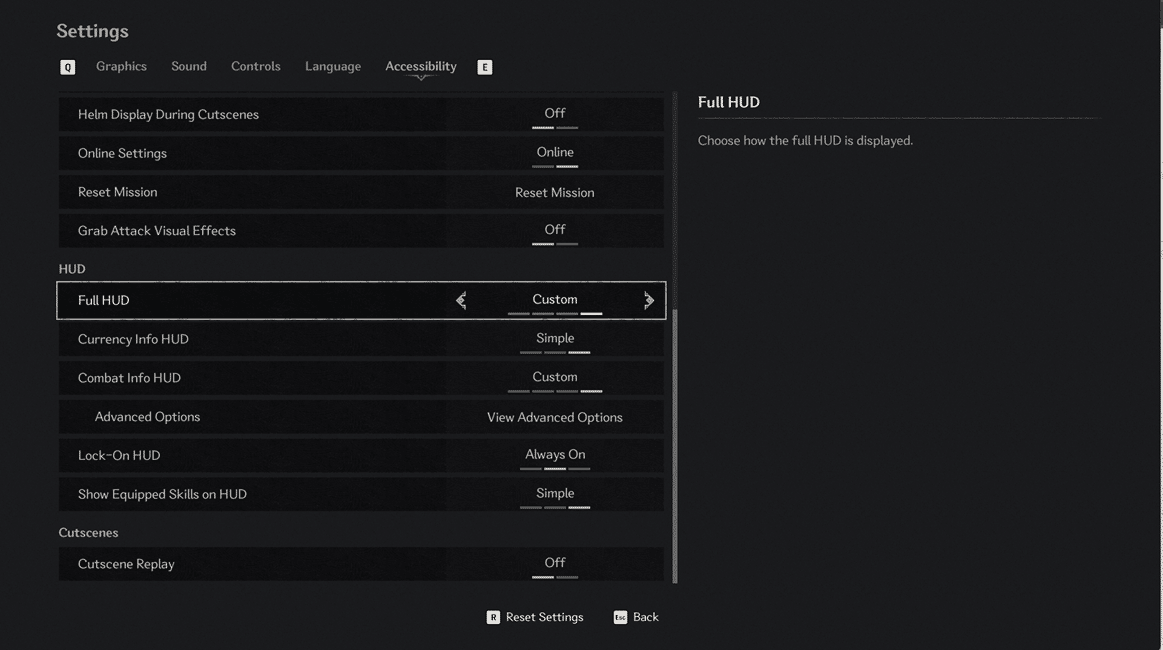Change Show Equipped Skills on HUD value
Image resolution: width=1163 pixels, height=650 pixels.
click(555, 493)
